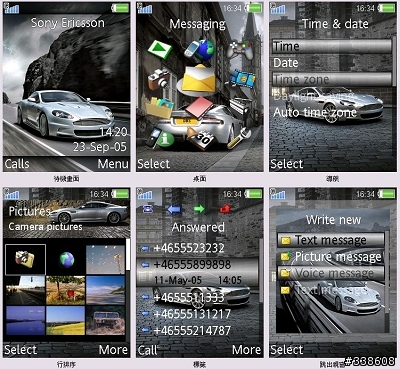Screen dimensions: 400x369
Task: Choose Picture message in Write new
Action: (x=331, y=257)
